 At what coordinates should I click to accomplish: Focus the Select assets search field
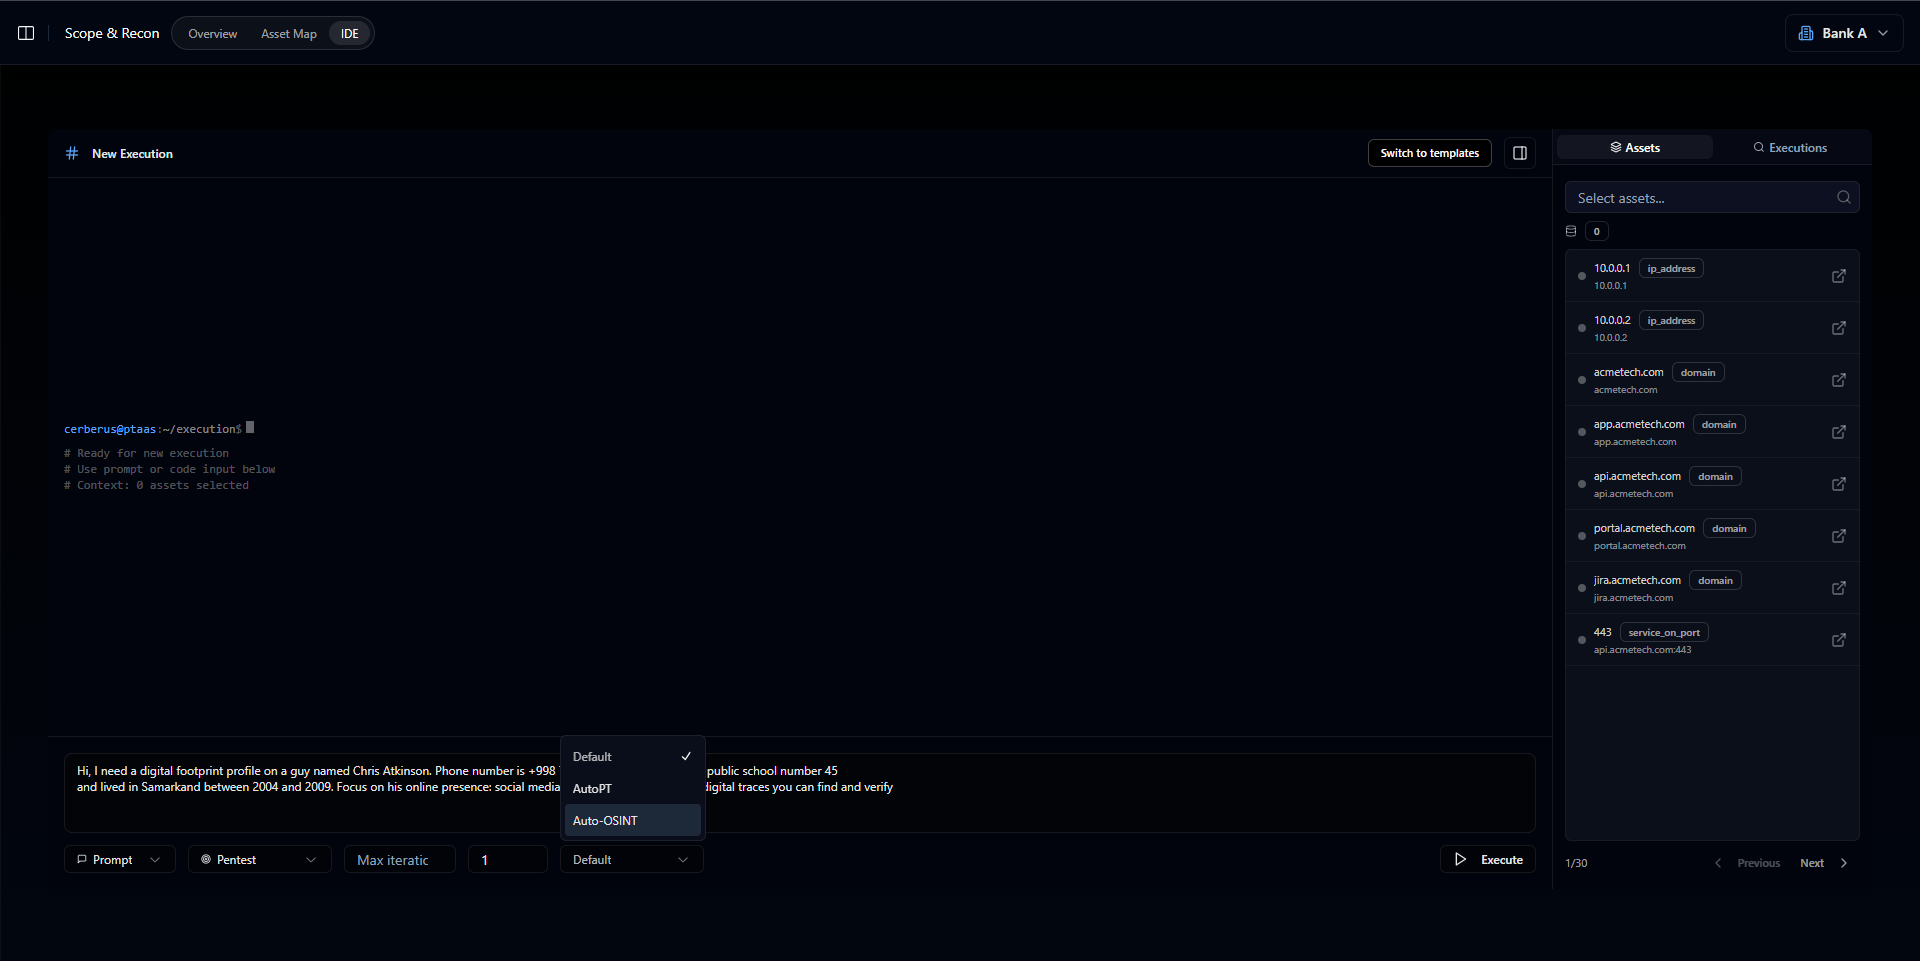point(1712,198)
